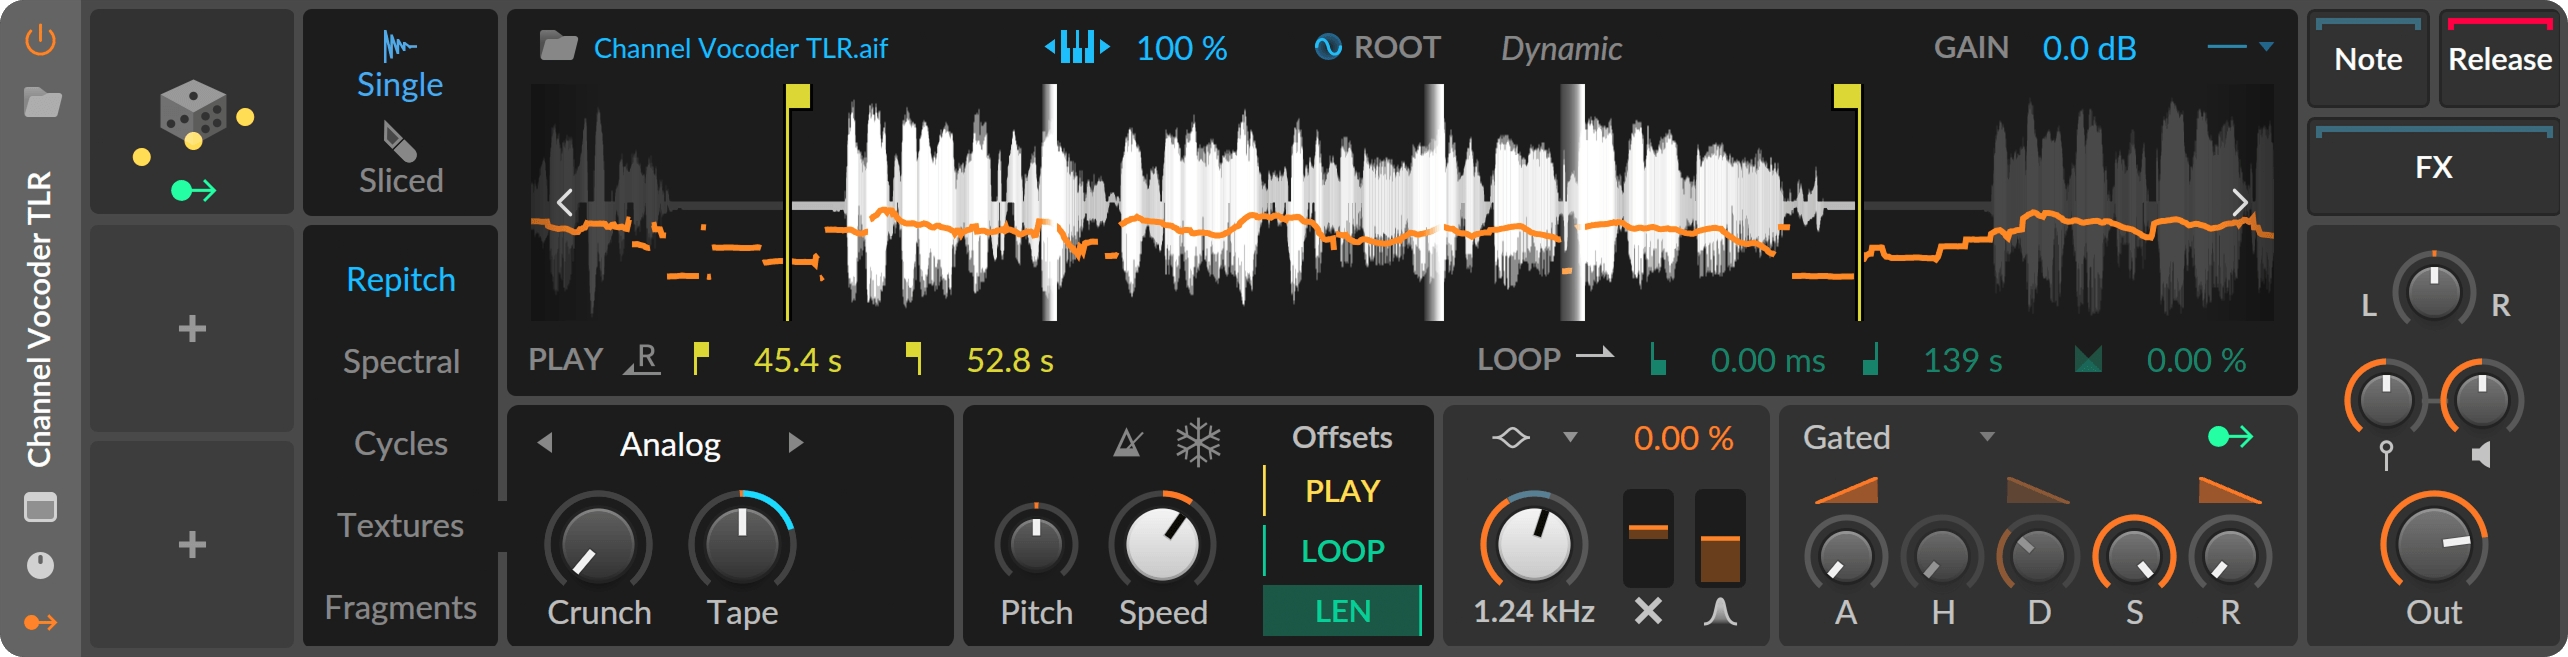The height and width of the screenshot is (657, 2568).
Task: Toggle the envelope green arrow routing
Action: coord(2230,437)
